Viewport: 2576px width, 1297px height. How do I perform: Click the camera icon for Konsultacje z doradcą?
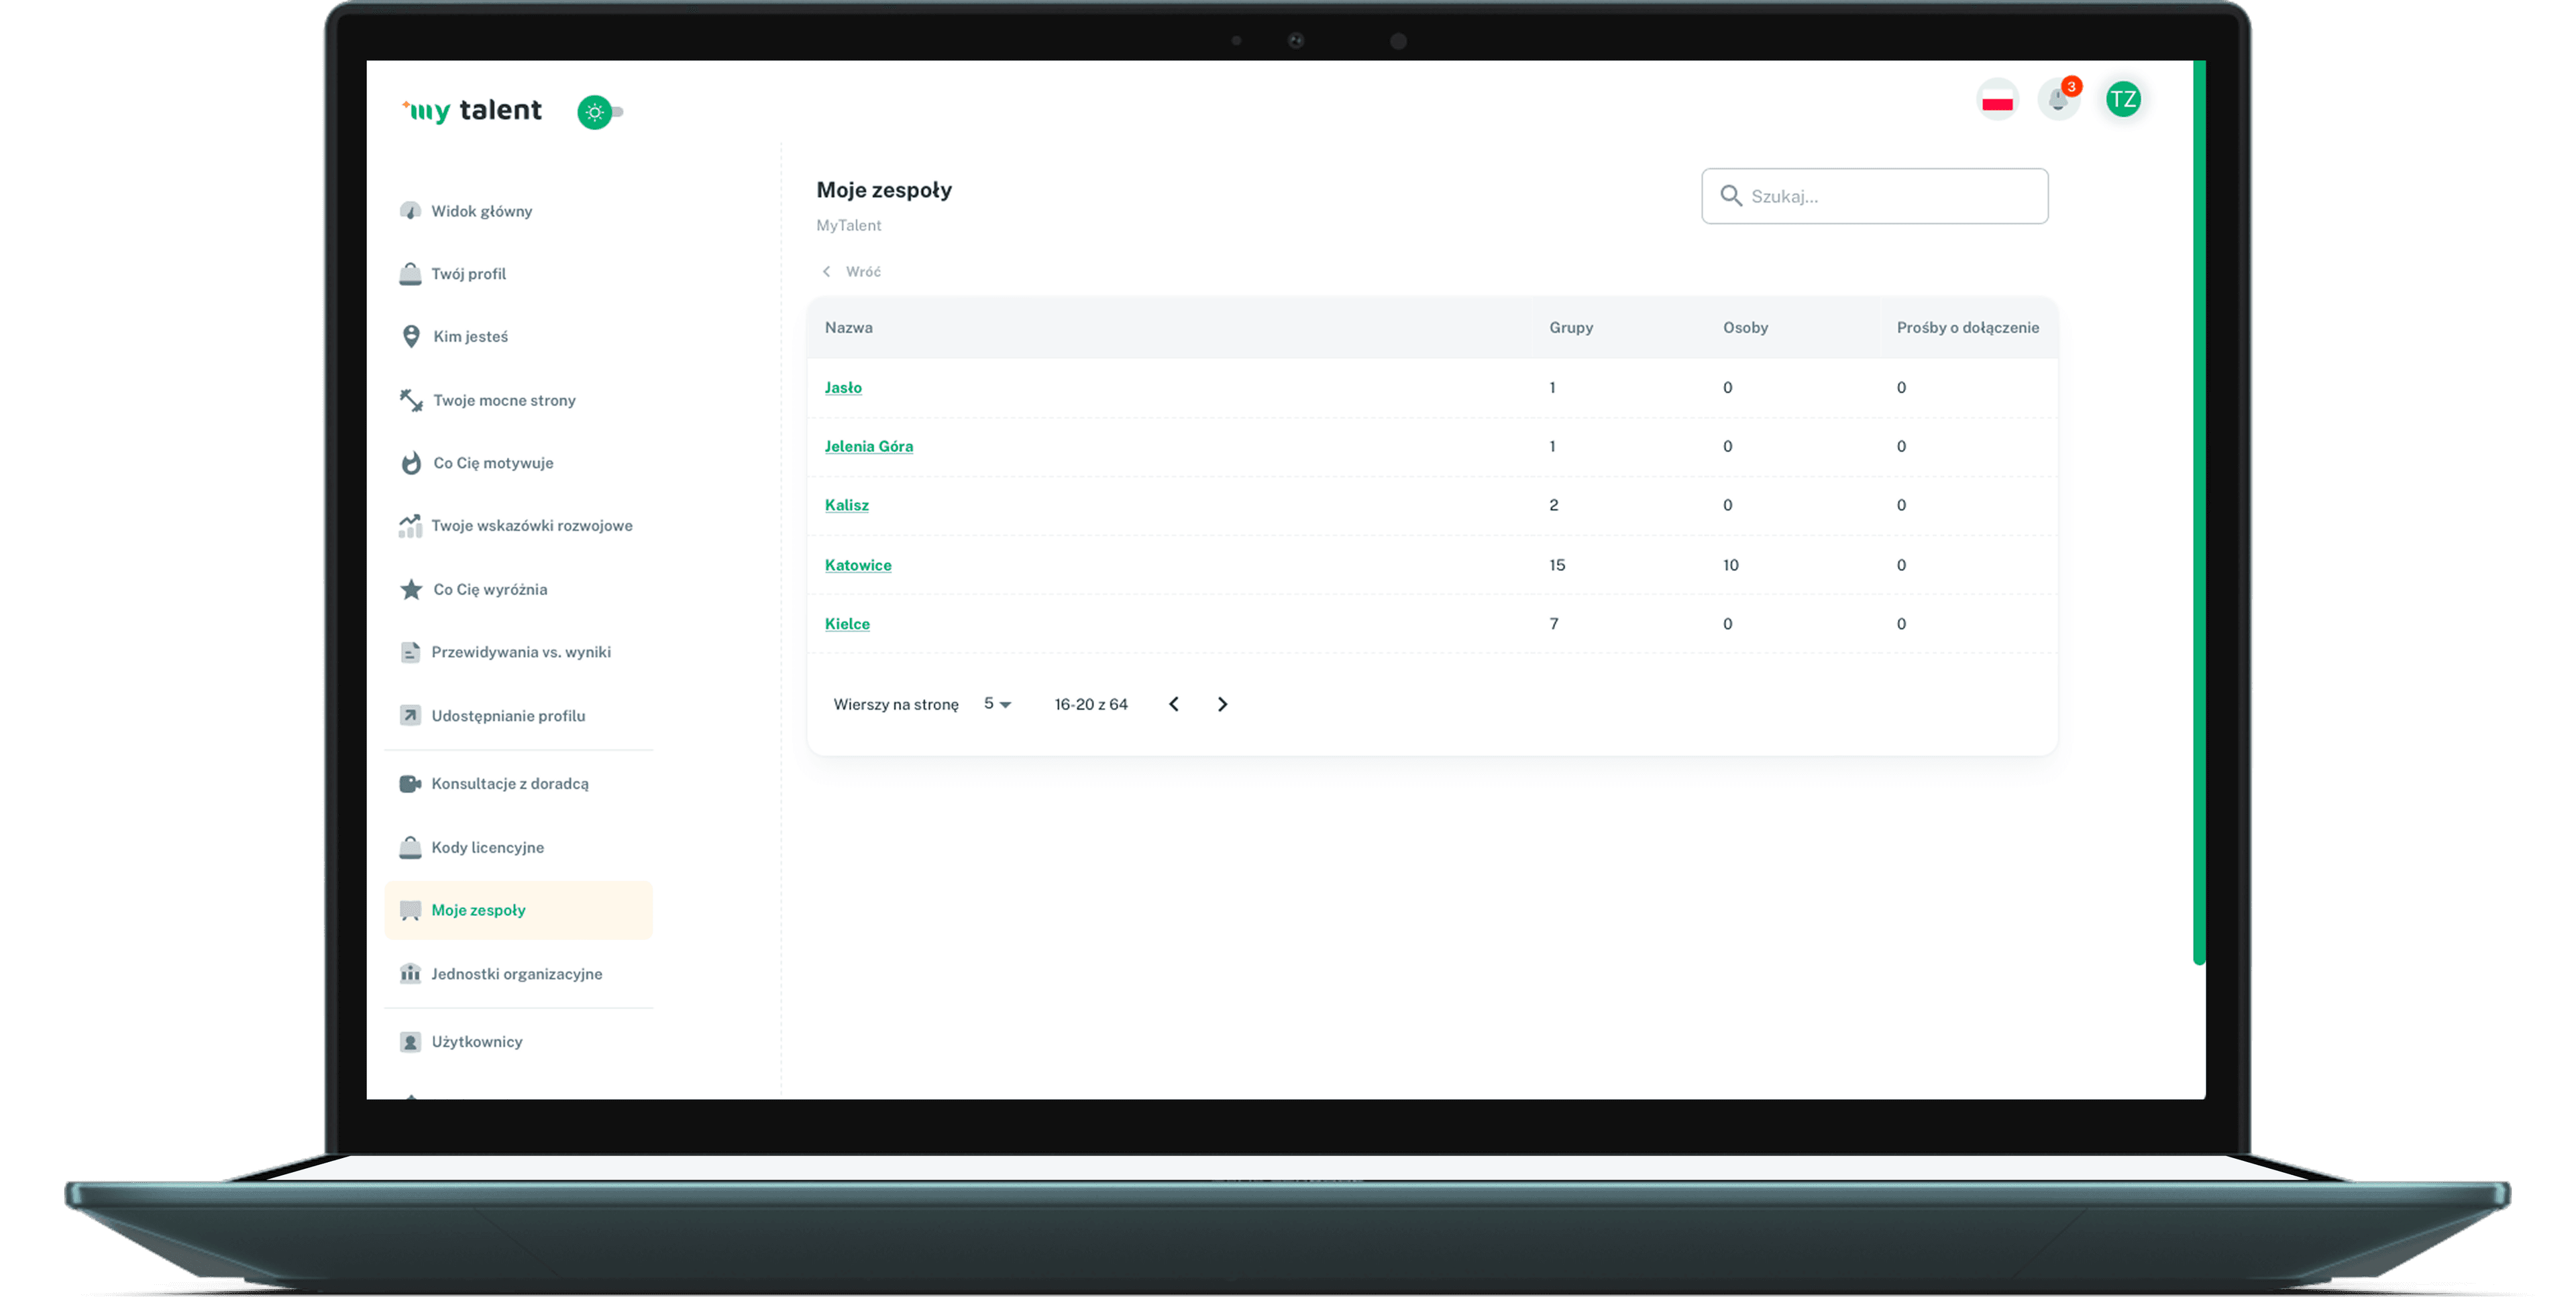click(410, 784)
